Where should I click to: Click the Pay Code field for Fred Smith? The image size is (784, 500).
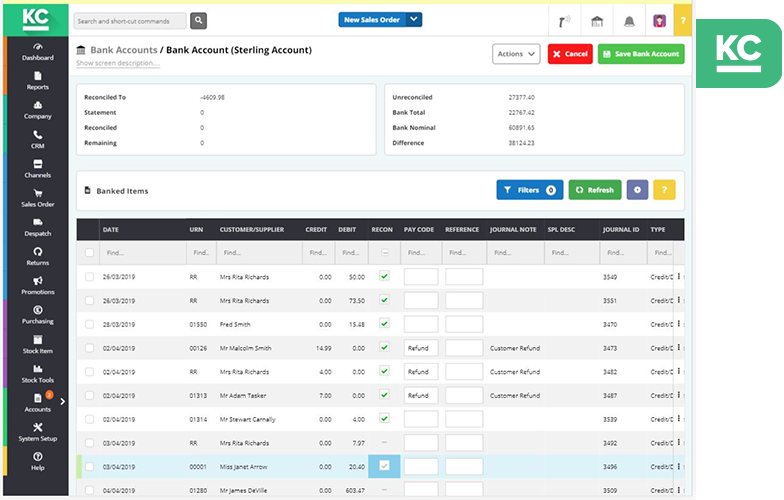(x=421, y=324)
